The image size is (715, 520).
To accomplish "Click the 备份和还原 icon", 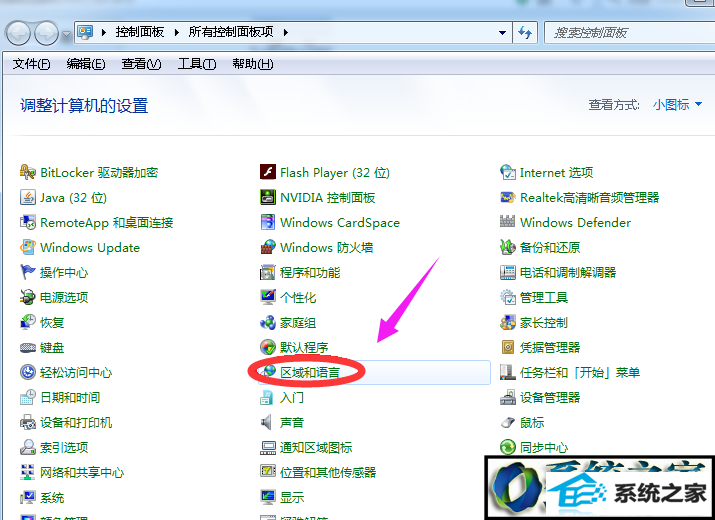I will (508, 247).
